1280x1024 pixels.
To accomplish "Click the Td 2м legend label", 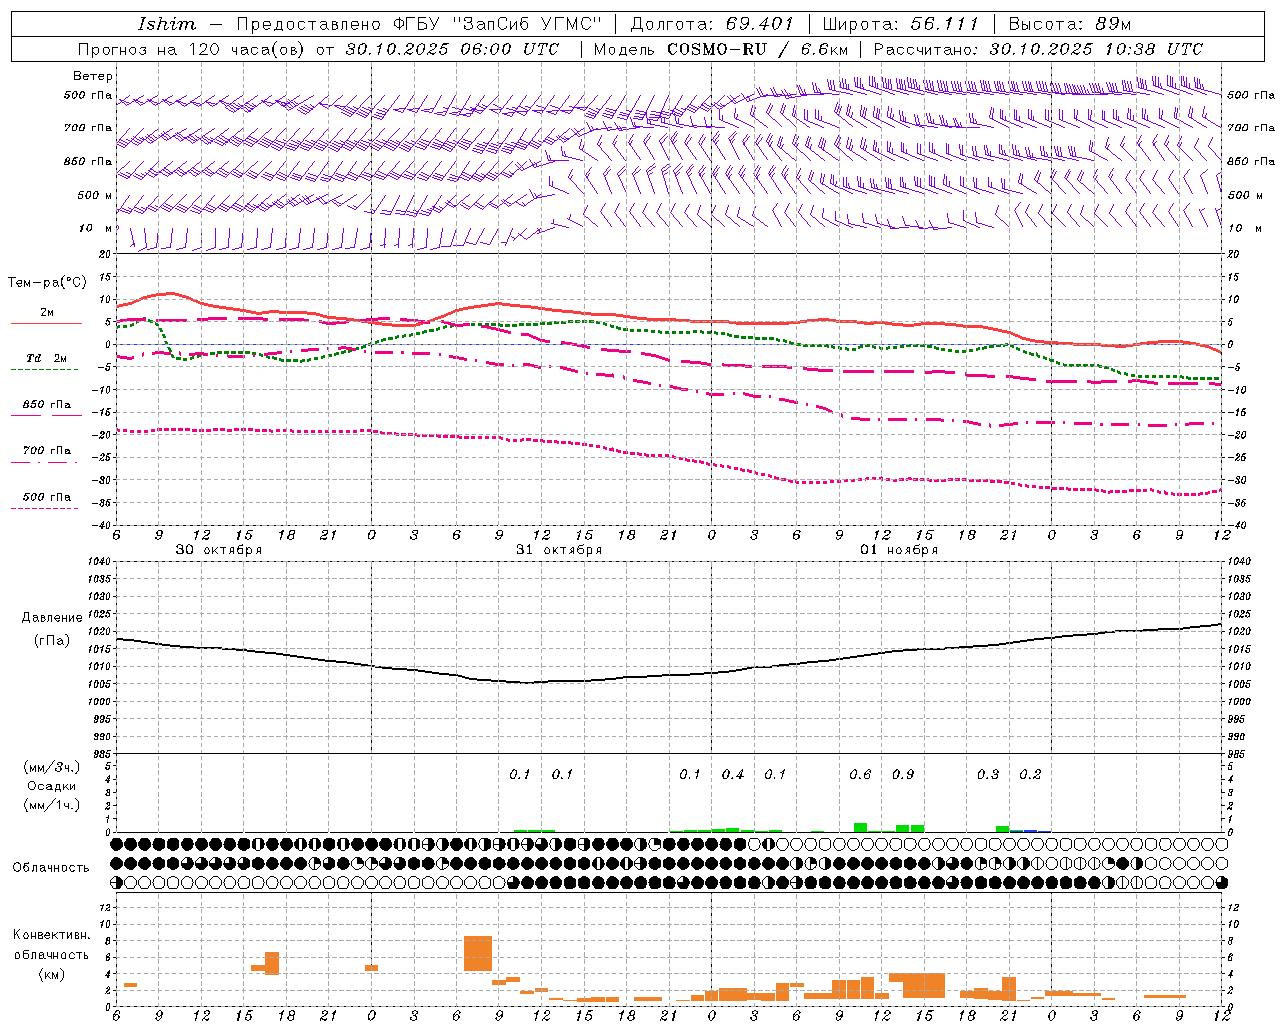I will click(46, 358).
